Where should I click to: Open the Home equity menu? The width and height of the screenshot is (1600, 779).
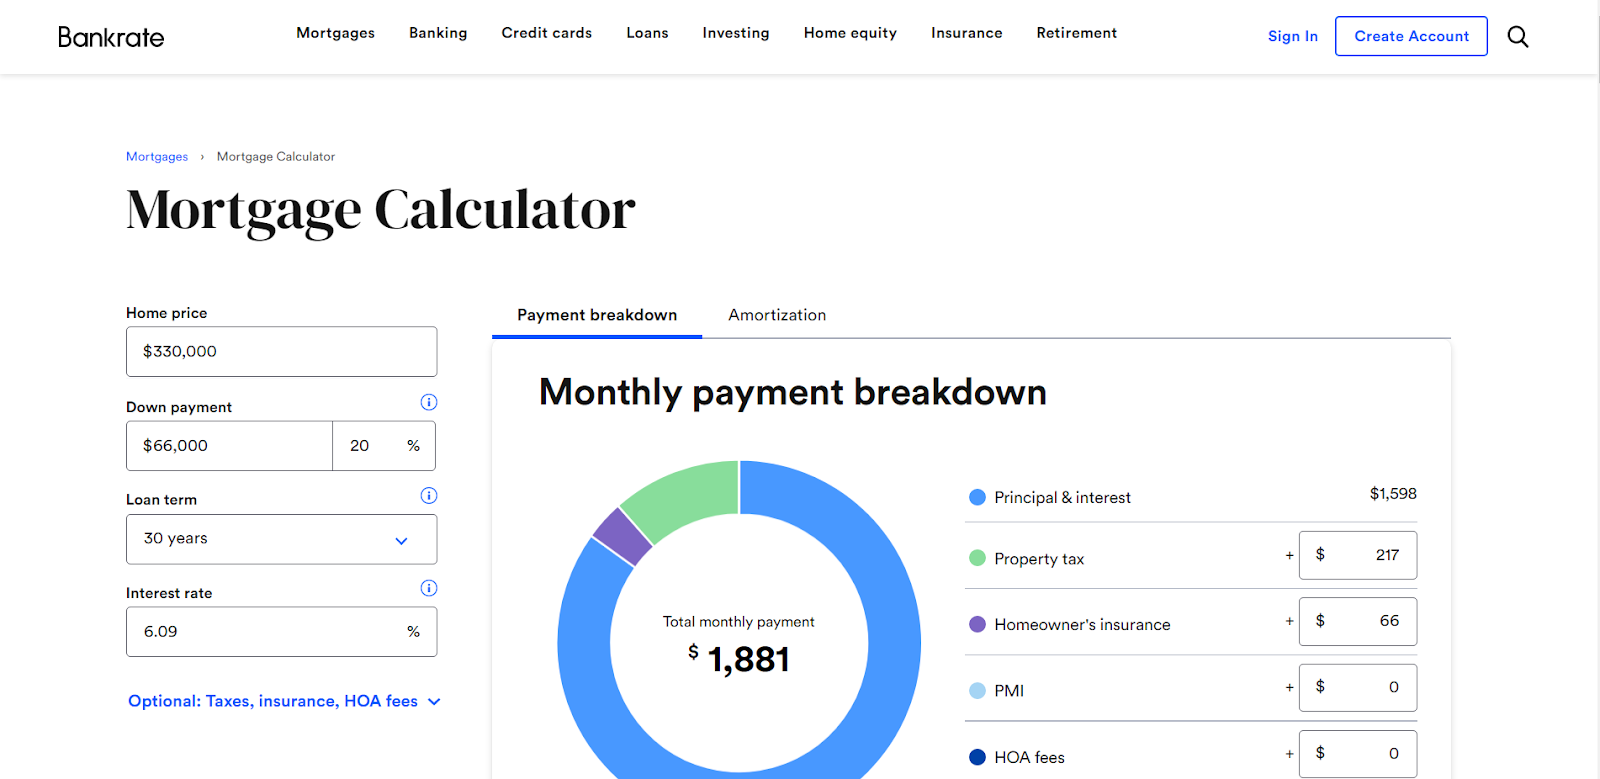pyautogui.click(x=850, y=33)
